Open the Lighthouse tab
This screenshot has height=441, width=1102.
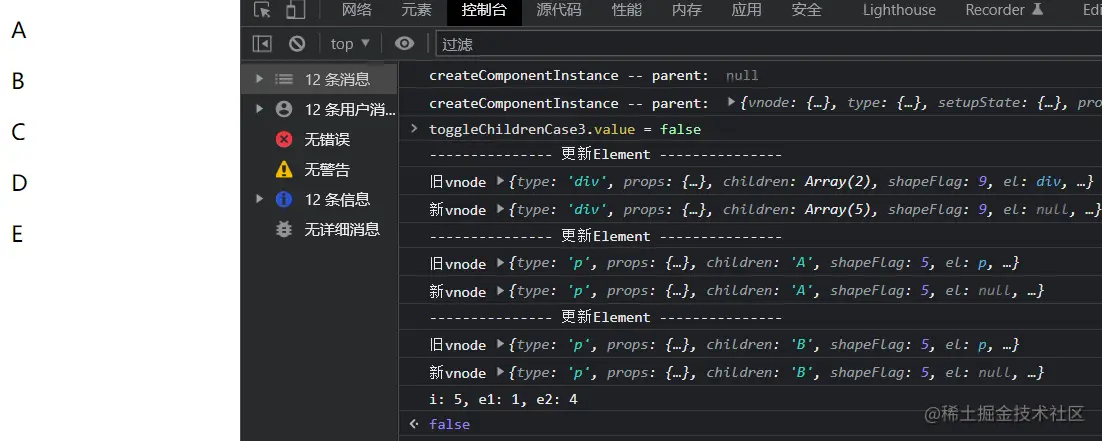coord(899,10)
